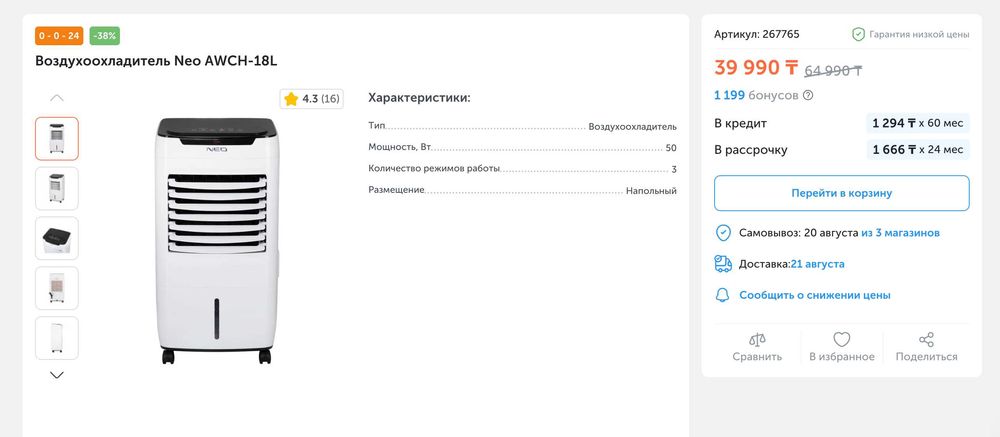
Task: Open the "из 3 магазинов" pickup link
Action: tap(900, 233)
